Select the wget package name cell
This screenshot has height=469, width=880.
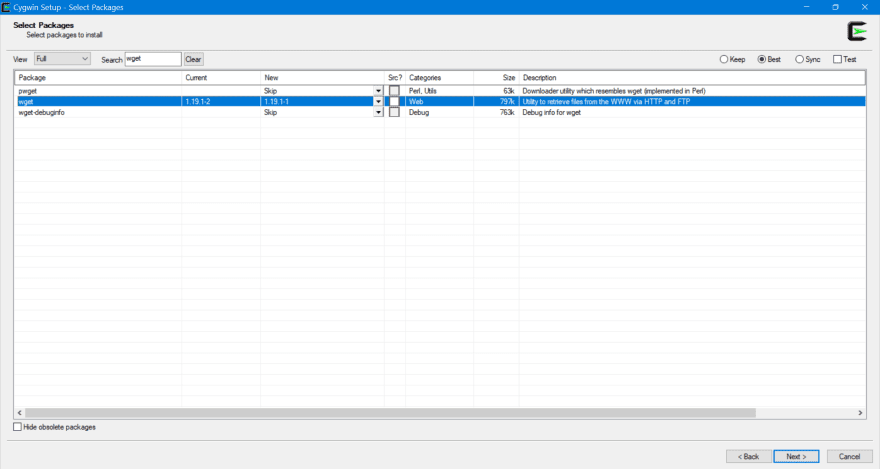(x=26, y=102)
